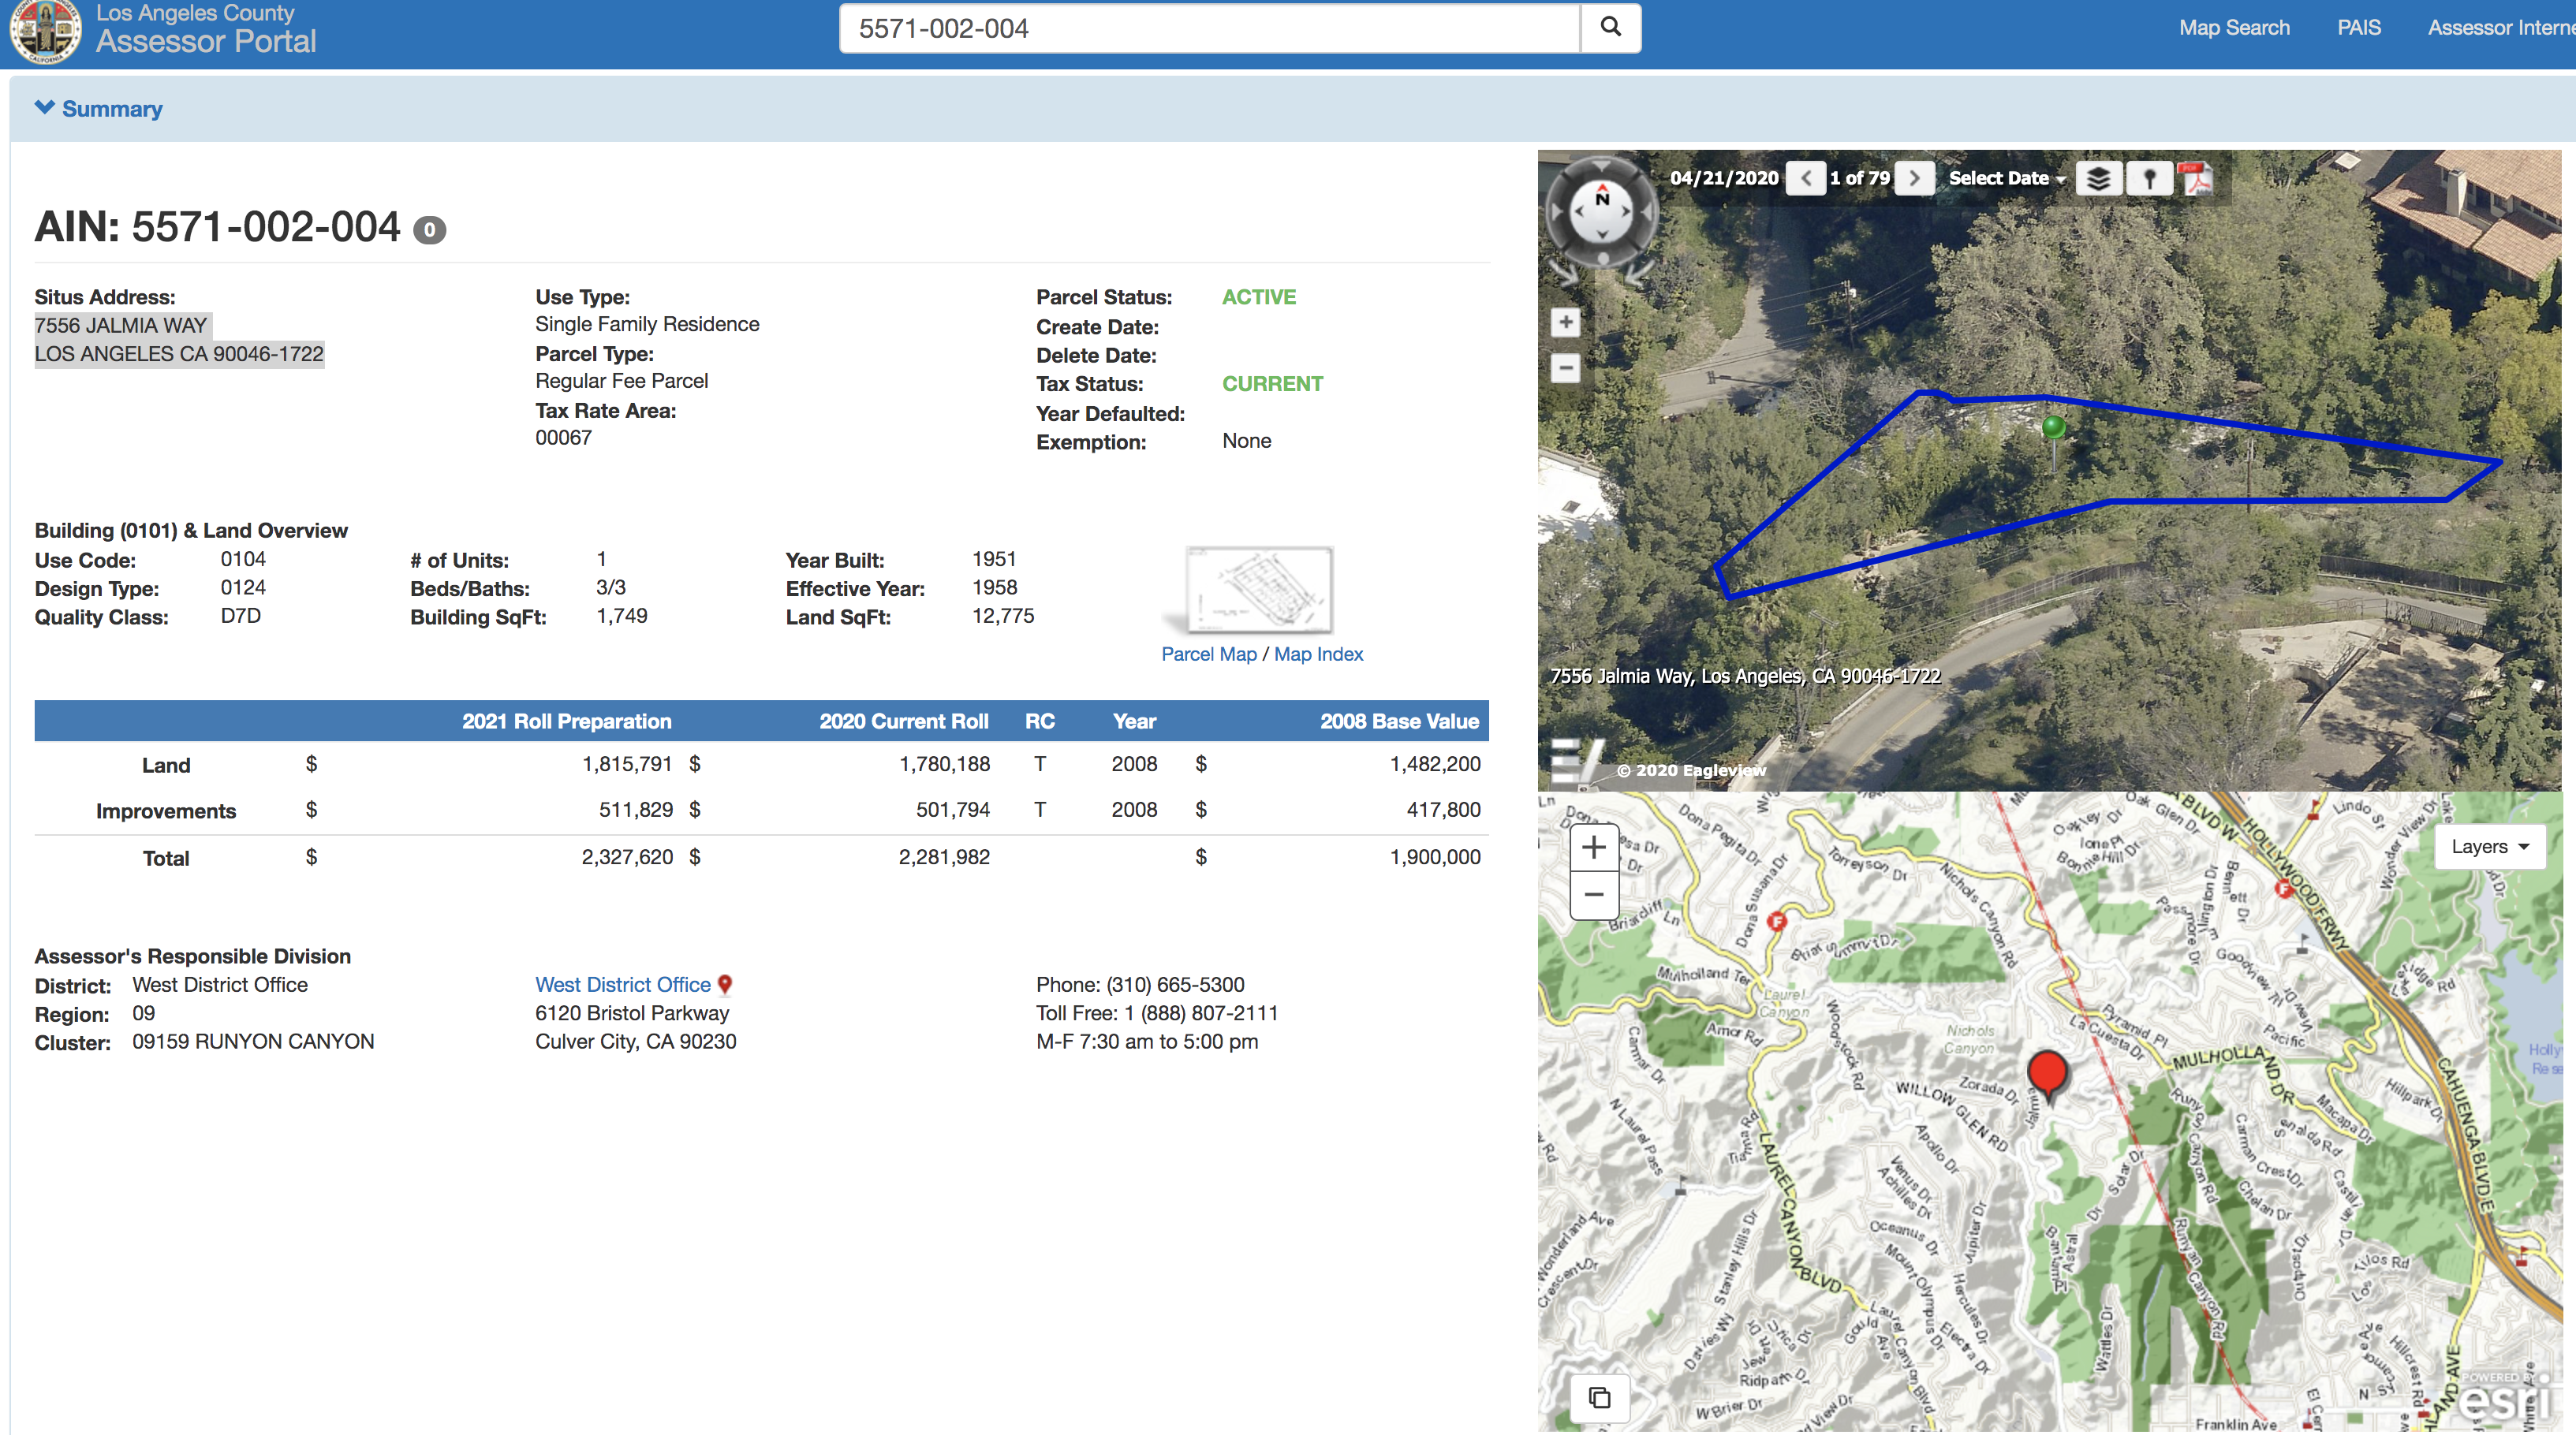This screenshot has height=1435, width=2576.
Task: Pan aerial view west on compass
Action: 1578,212
